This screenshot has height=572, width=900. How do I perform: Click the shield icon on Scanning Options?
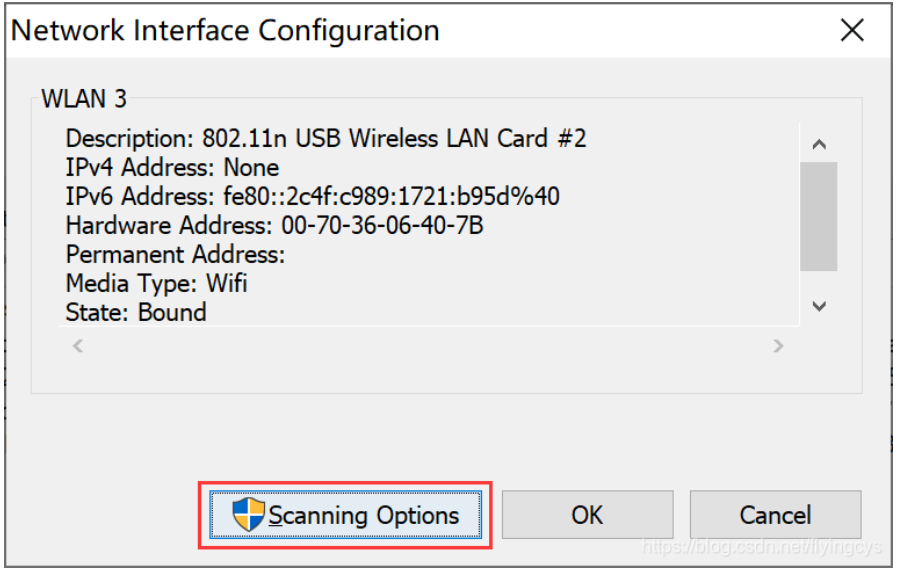pyautogui.click(x=248, y=515)
